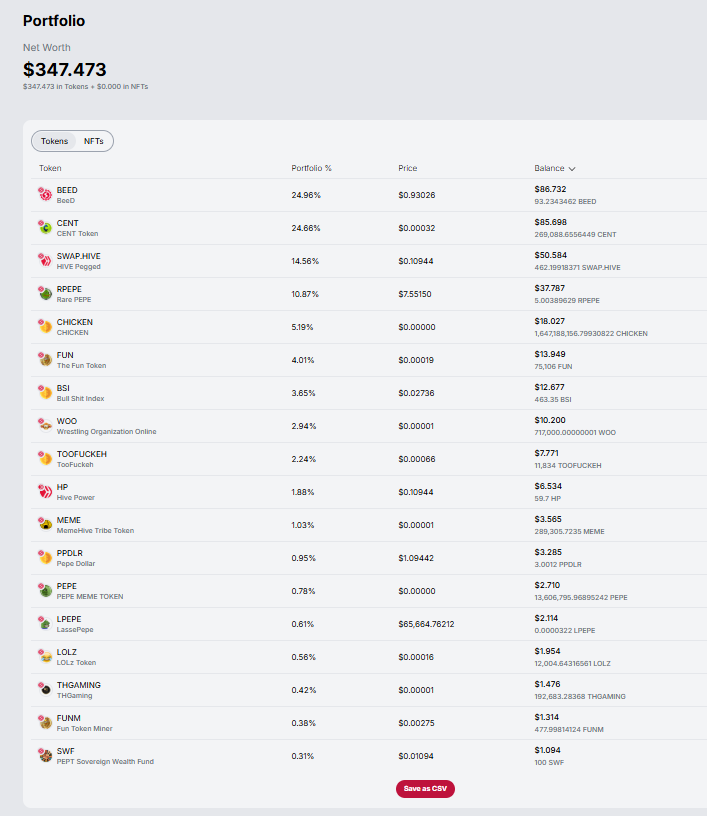Image resolution: width=707 pixels, height=816 pixels.
Task: Click the SWAP.HIVE token icon
Action: (45, 261)
